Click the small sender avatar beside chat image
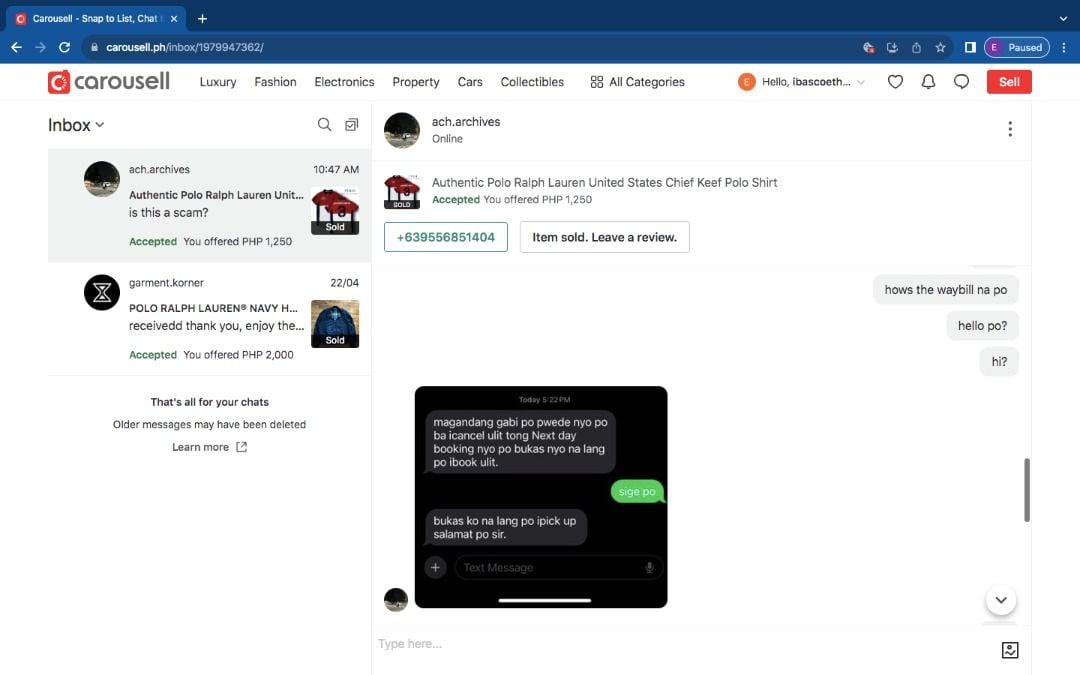The image size is (1080, 675). coord(396,599)
